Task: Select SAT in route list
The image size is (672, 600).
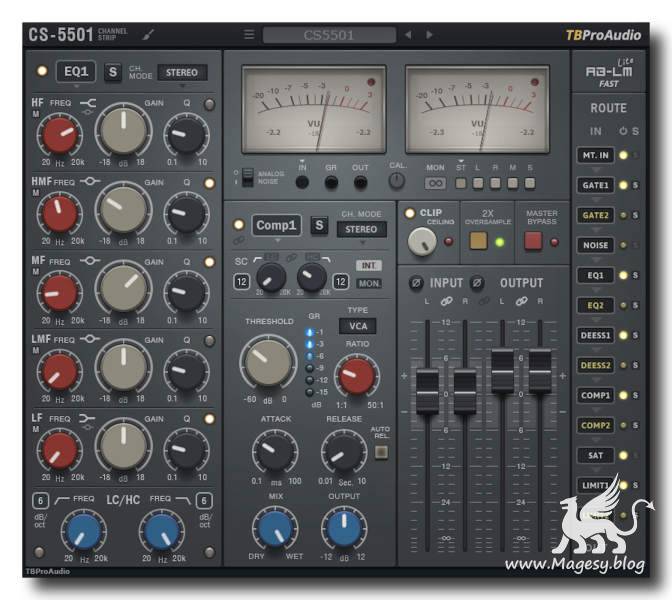Action: point(595,455)
